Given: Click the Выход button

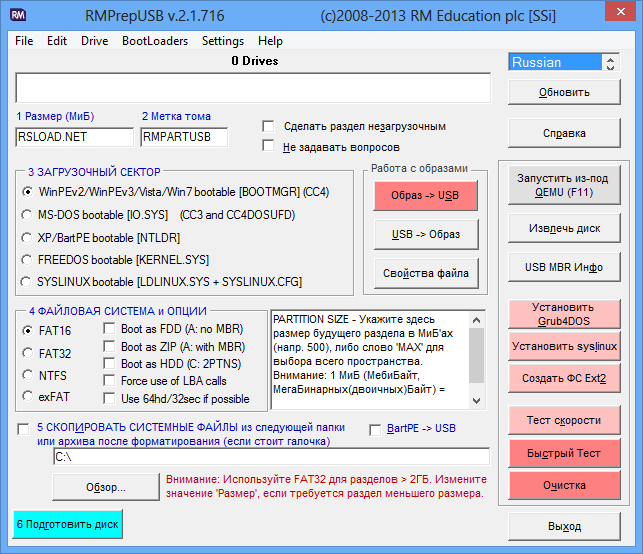Looking at the screenshot, I should 564,527.
